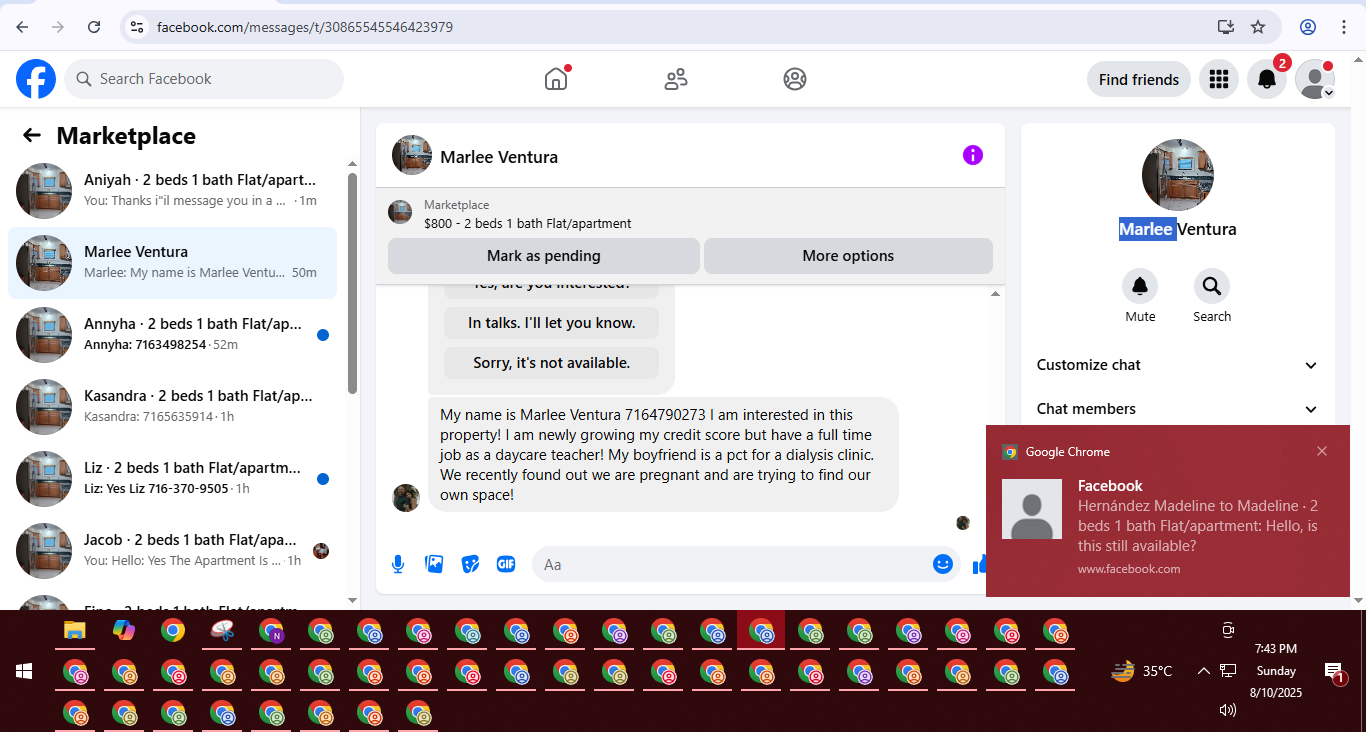The width and height of the screenshot is (1366, 732).
Task: Select reply 'In talks. I'll let you know.'
Action: 552,323
